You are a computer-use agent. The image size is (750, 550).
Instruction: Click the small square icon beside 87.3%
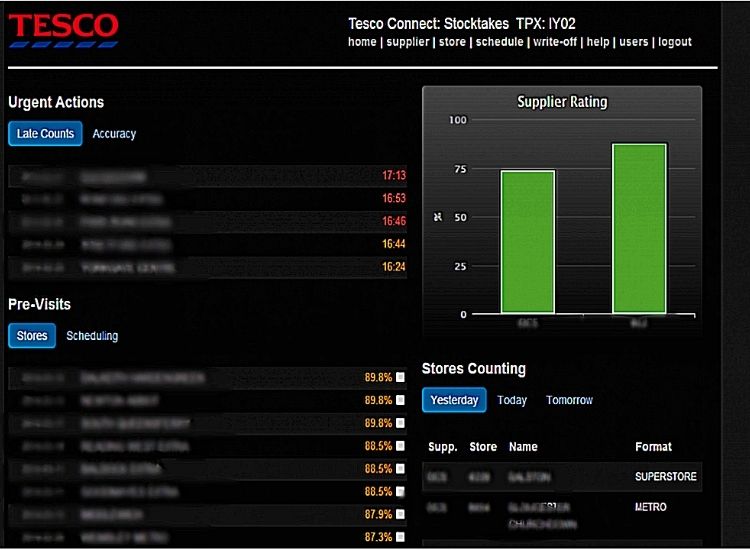tap(400, 537)
